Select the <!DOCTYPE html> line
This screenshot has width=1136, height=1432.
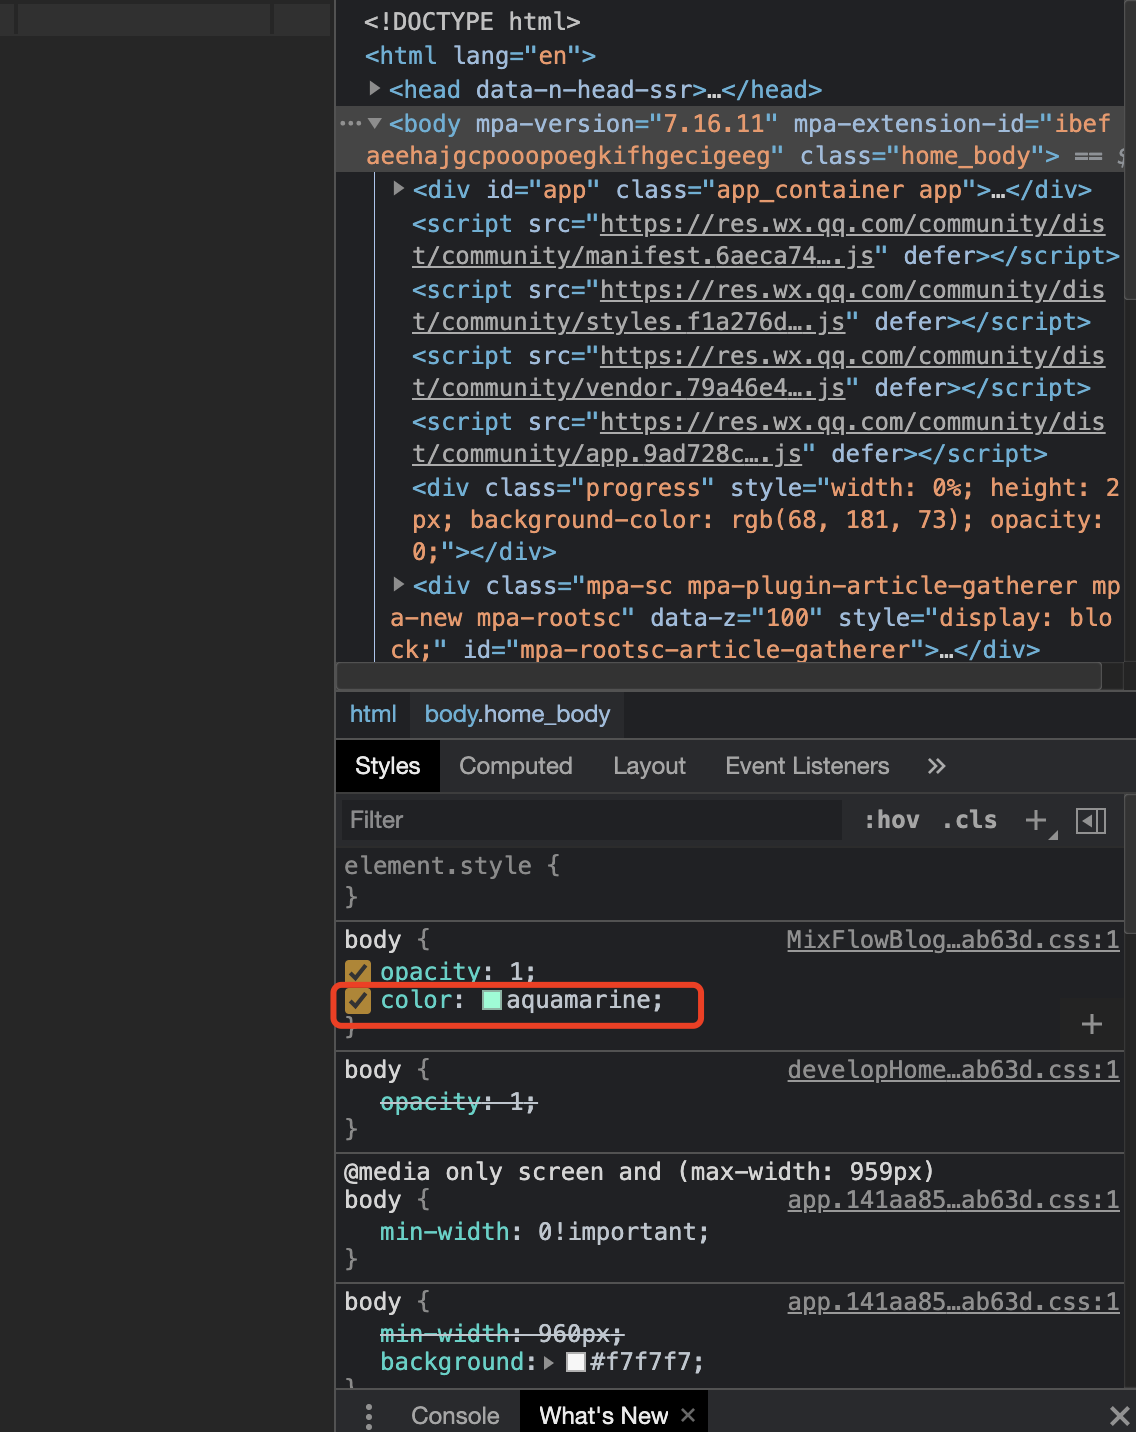click(x=472, y=22)
